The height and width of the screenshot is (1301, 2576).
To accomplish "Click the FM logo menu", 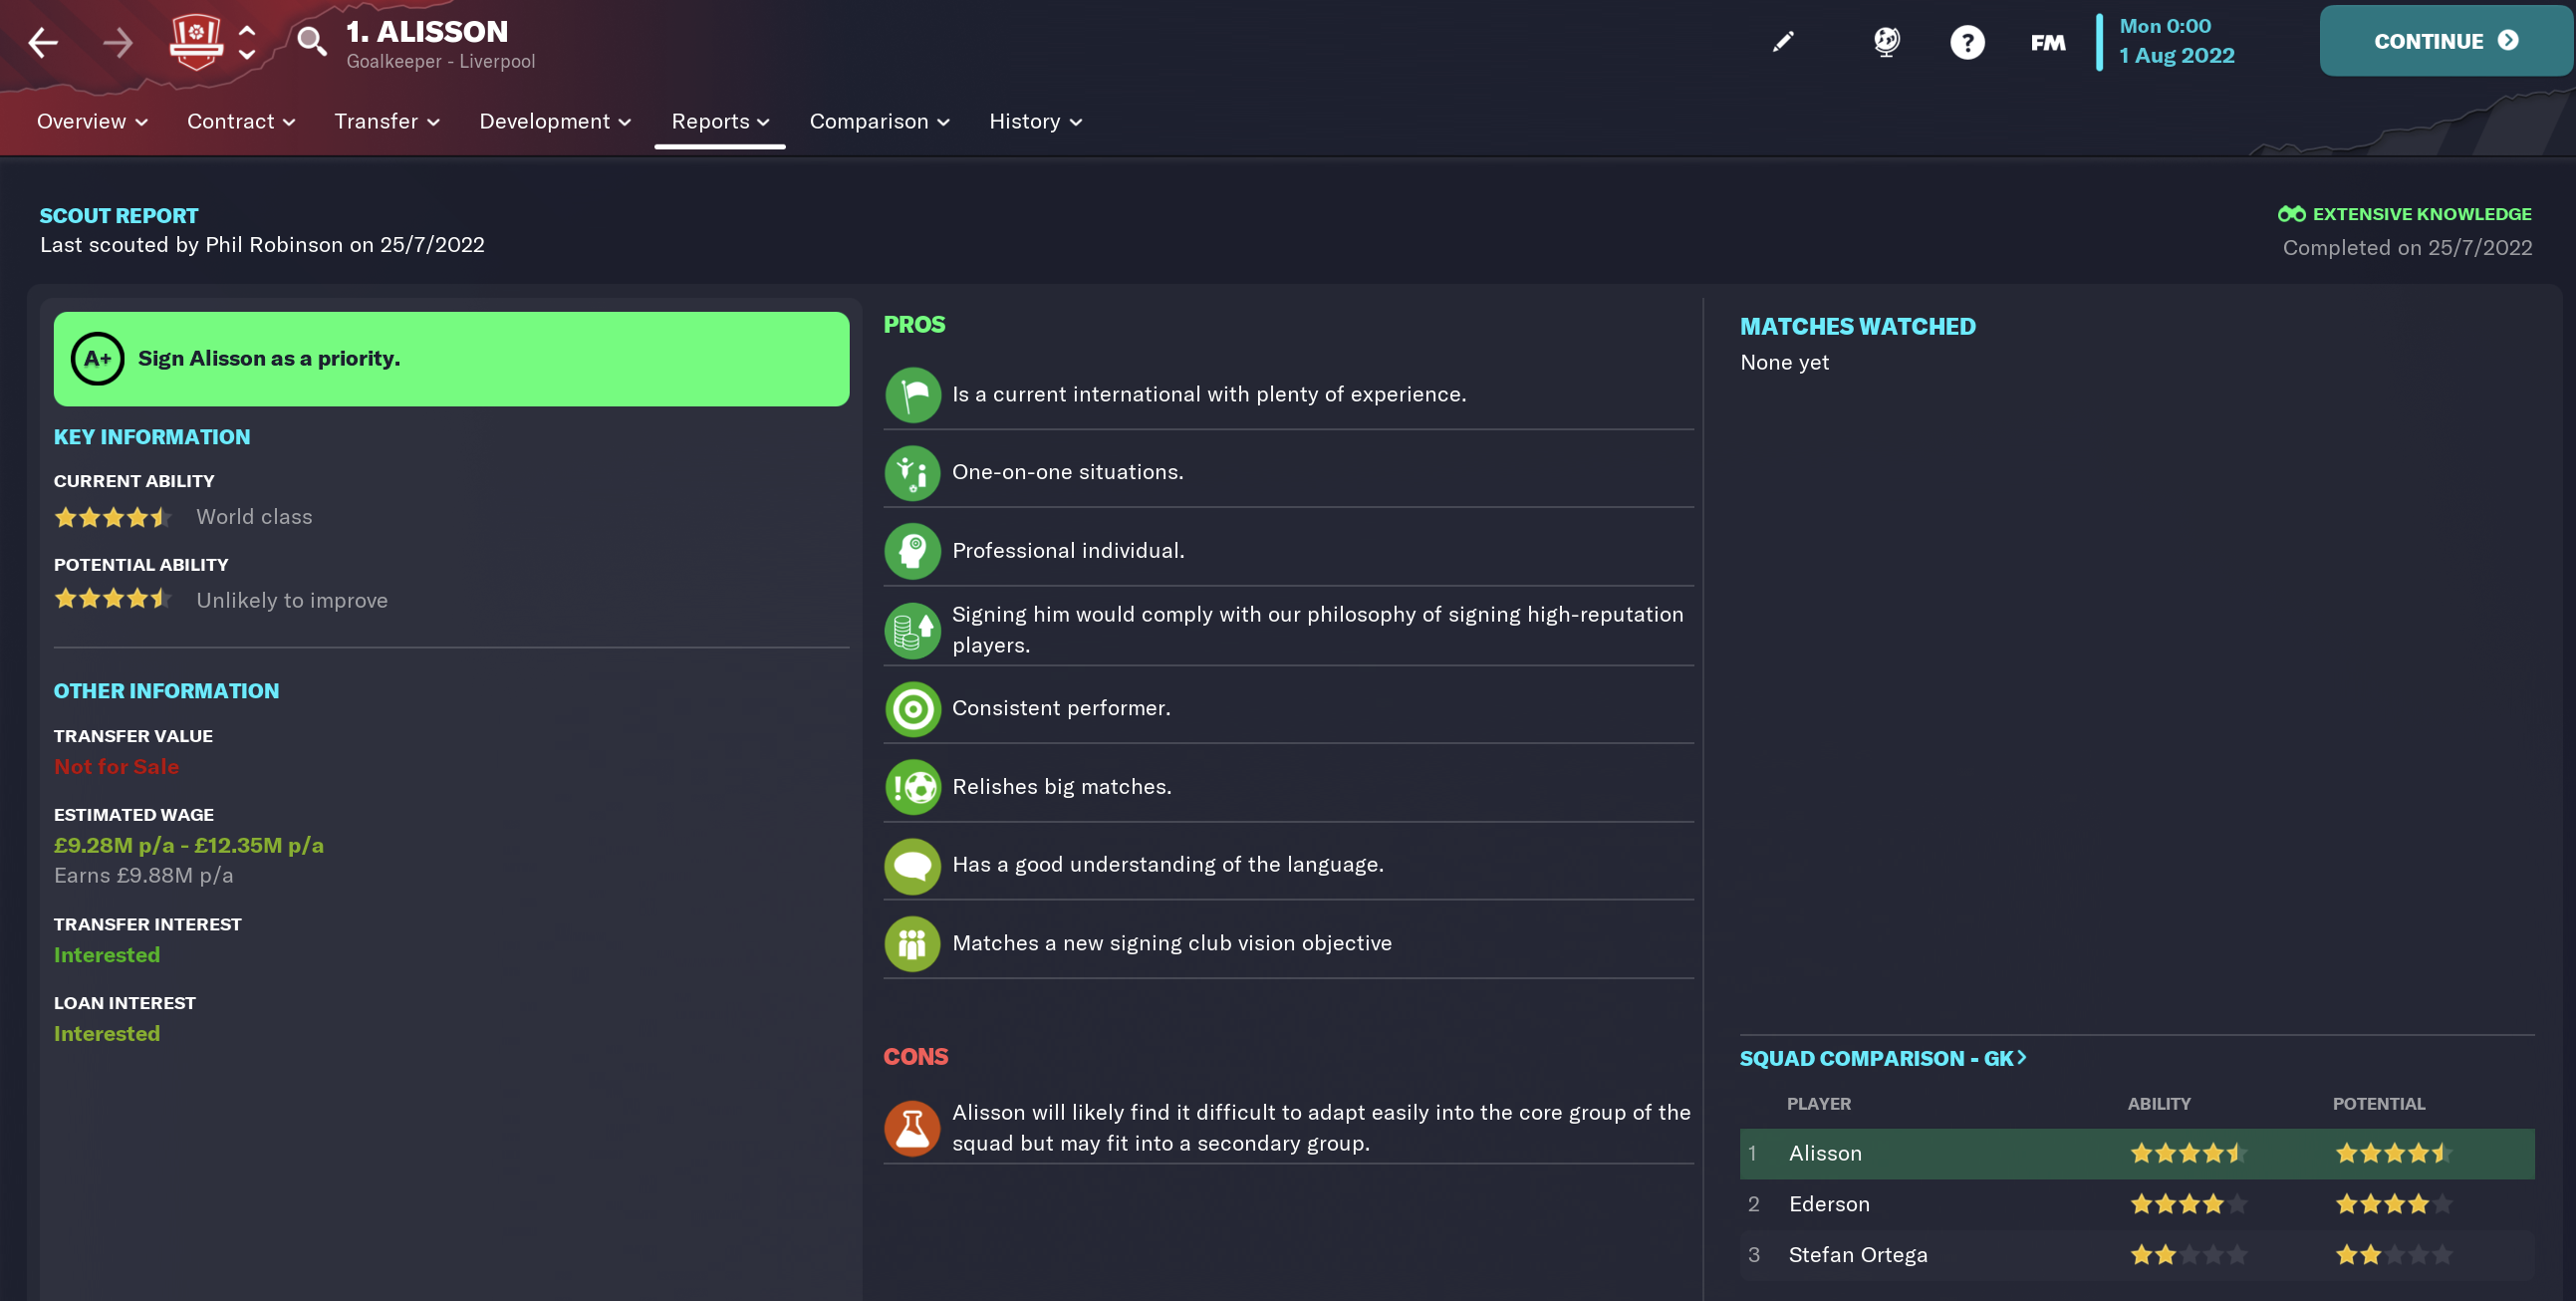I will point(2047,42).
